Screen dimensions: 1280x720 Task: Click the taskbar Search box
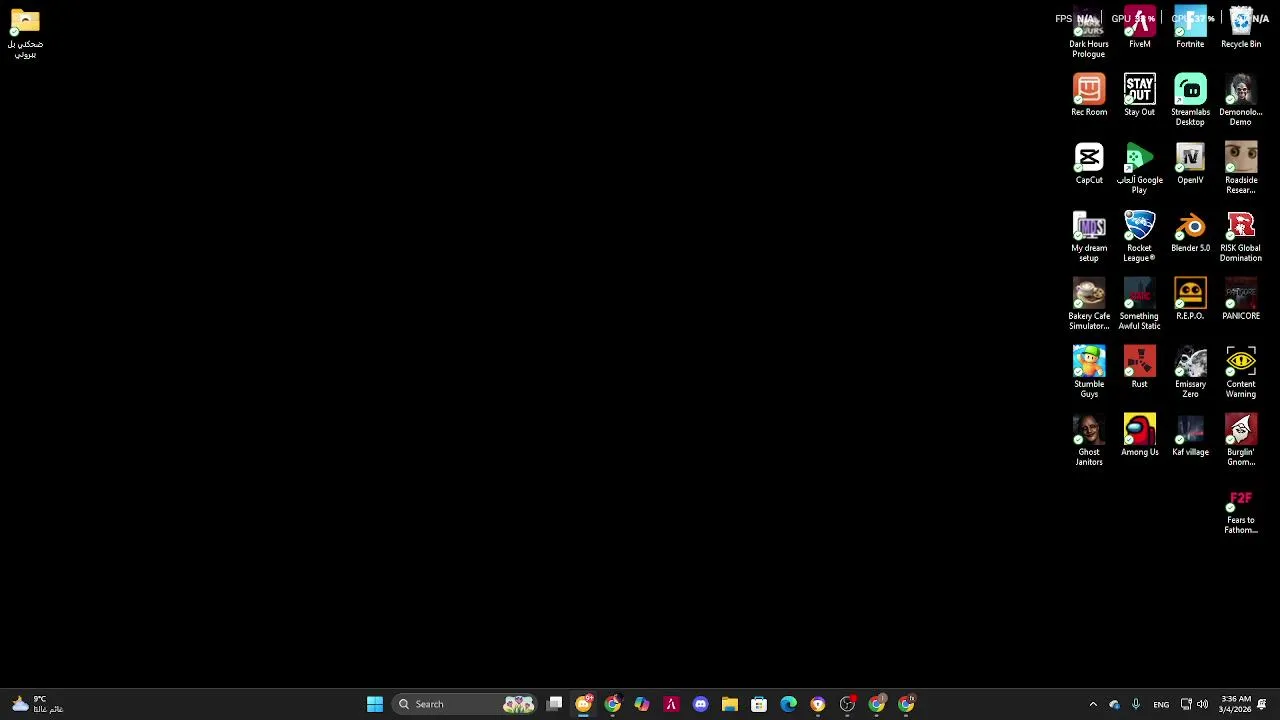click(x=466, y=704)
